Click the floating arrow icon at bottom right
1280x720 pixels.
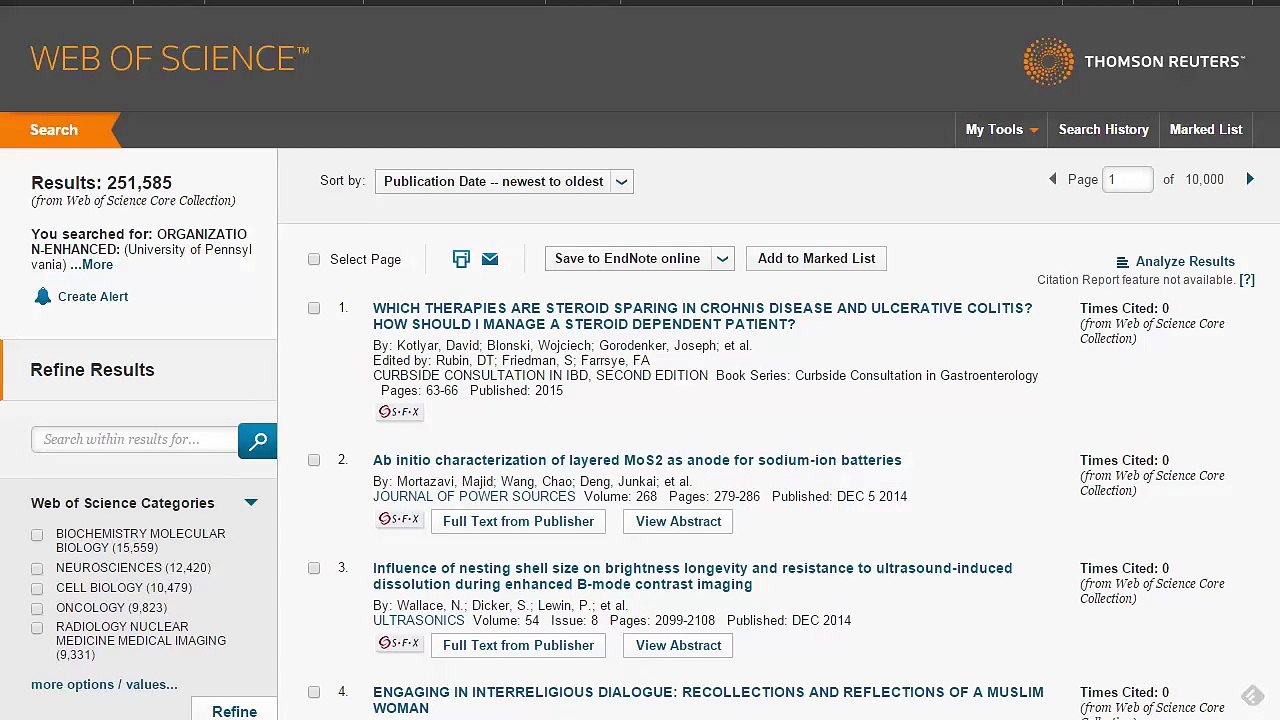(x=1252, y=695)
